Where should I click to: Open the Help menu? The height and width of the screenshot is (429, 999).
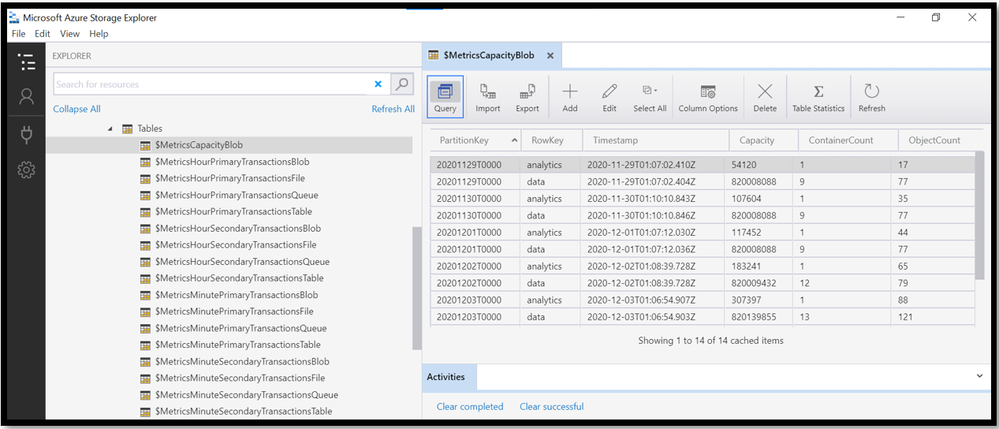[x=99, y=34]
